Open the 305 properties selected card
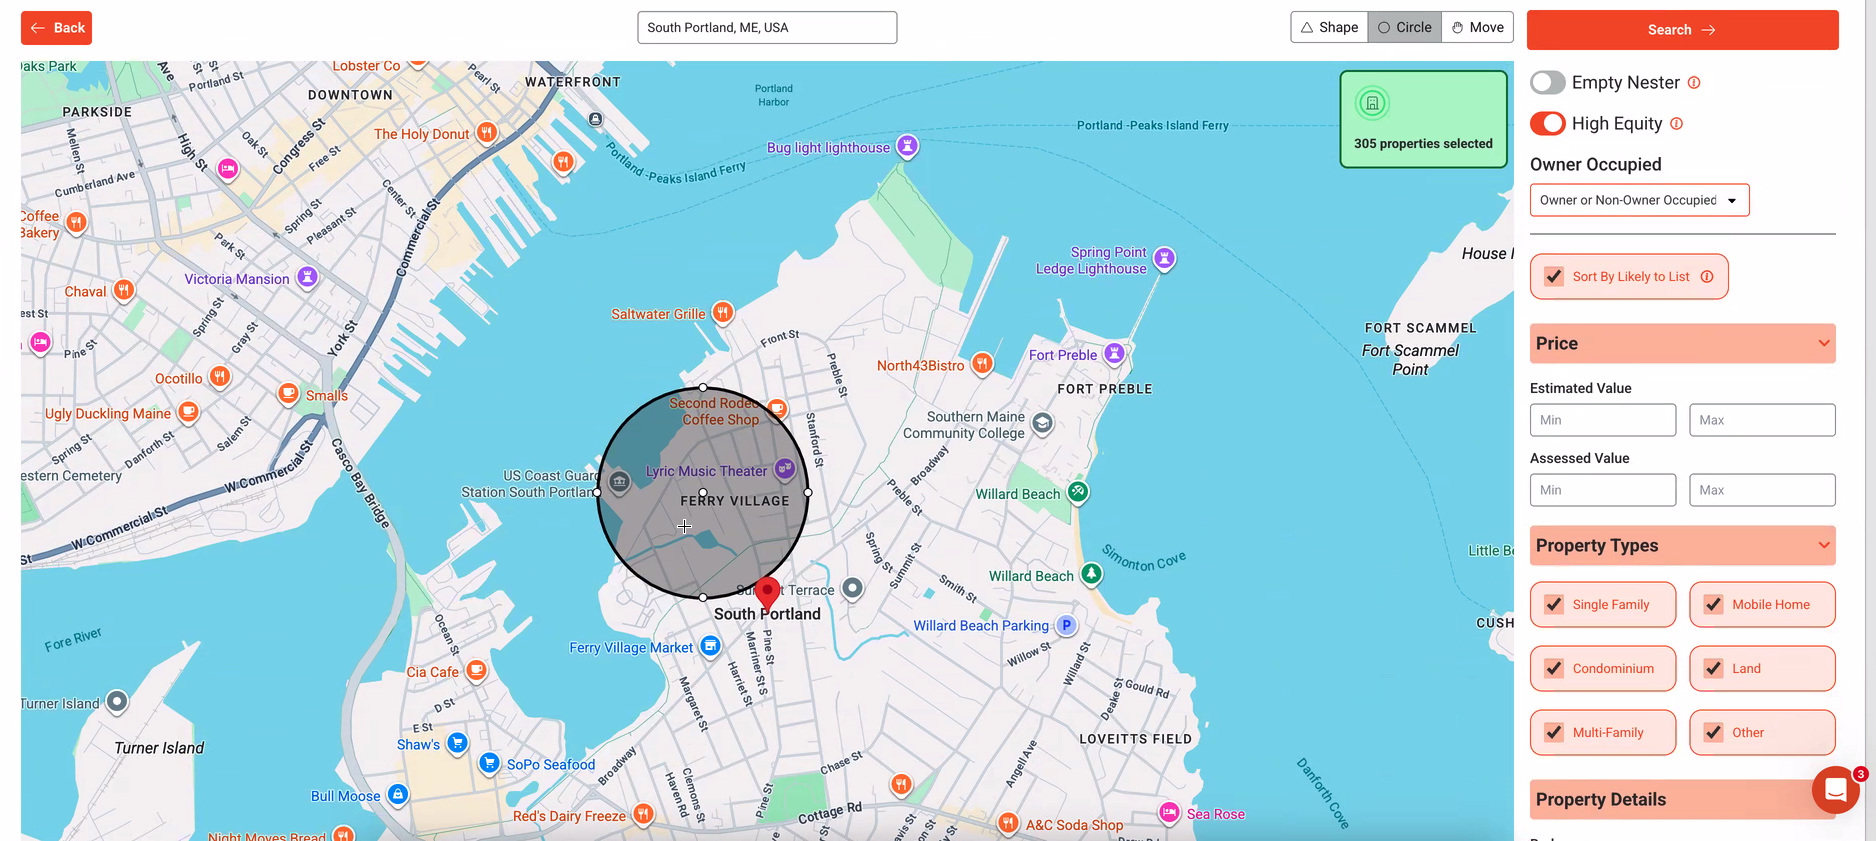1876x841 pixels. [1423, 119]
